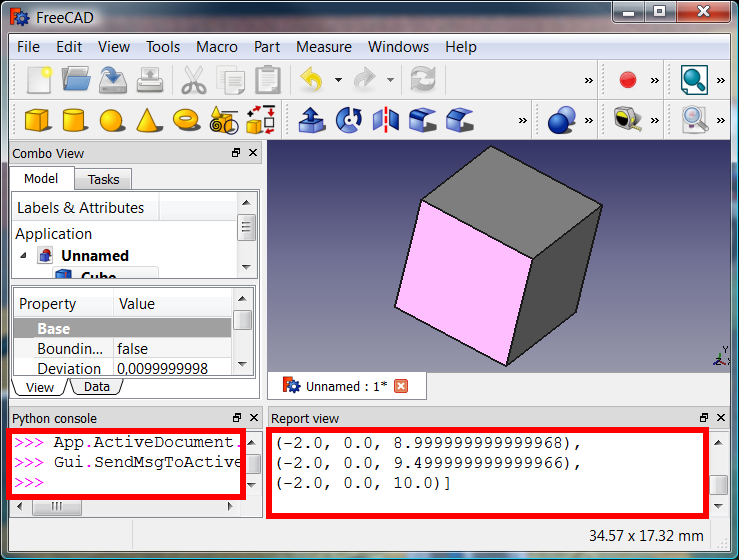Switch to the Tasks tab
This screenshot has height=560, width=739.
pyautogui.click(x=103, y=180)
